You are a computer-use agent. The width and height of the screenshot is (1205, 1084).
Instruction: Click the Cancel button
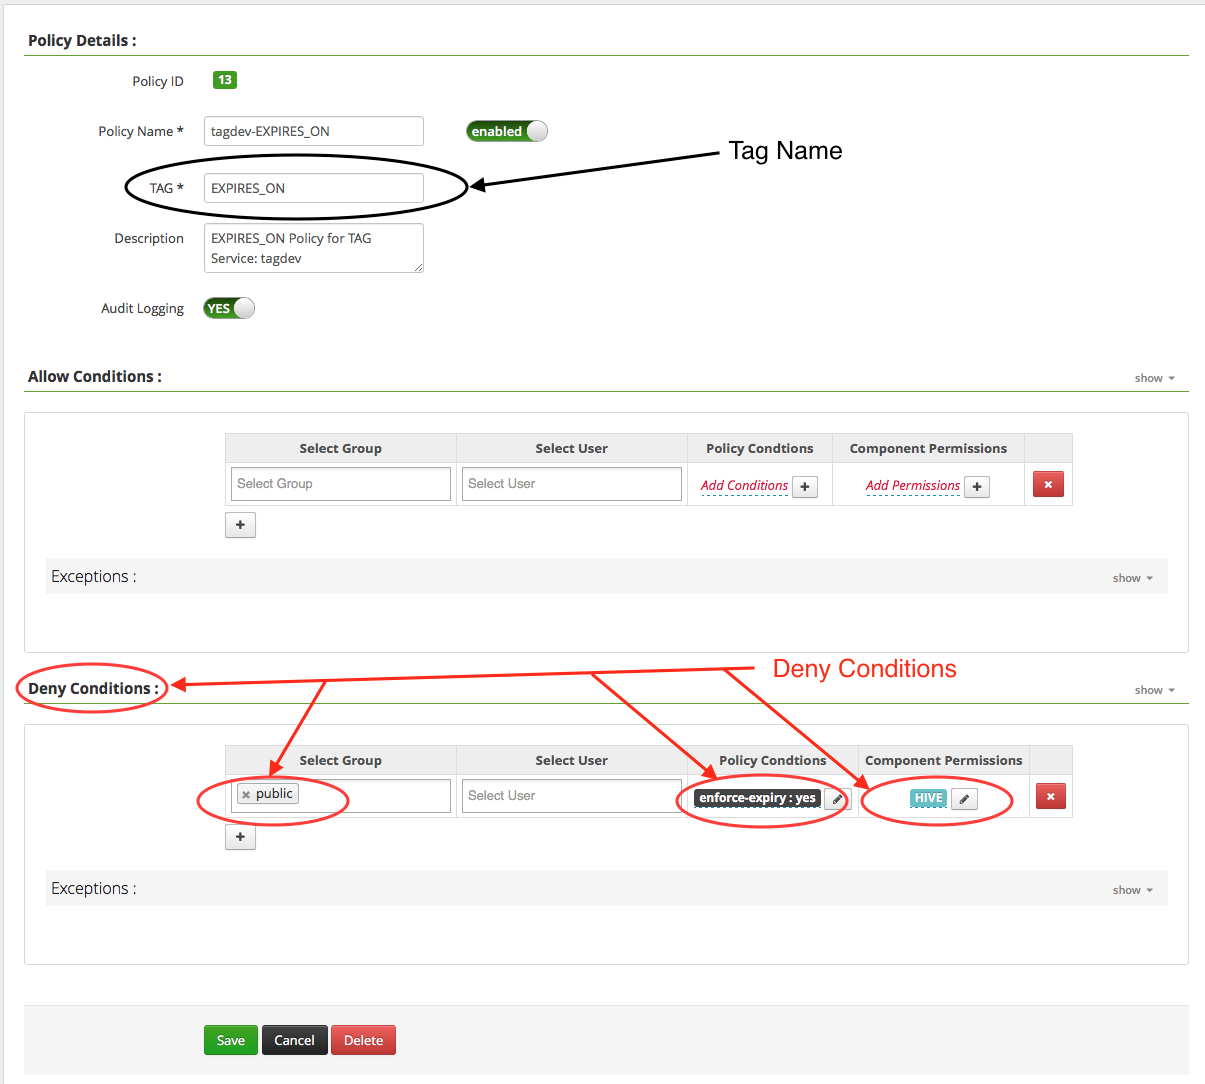[294, 1040]
